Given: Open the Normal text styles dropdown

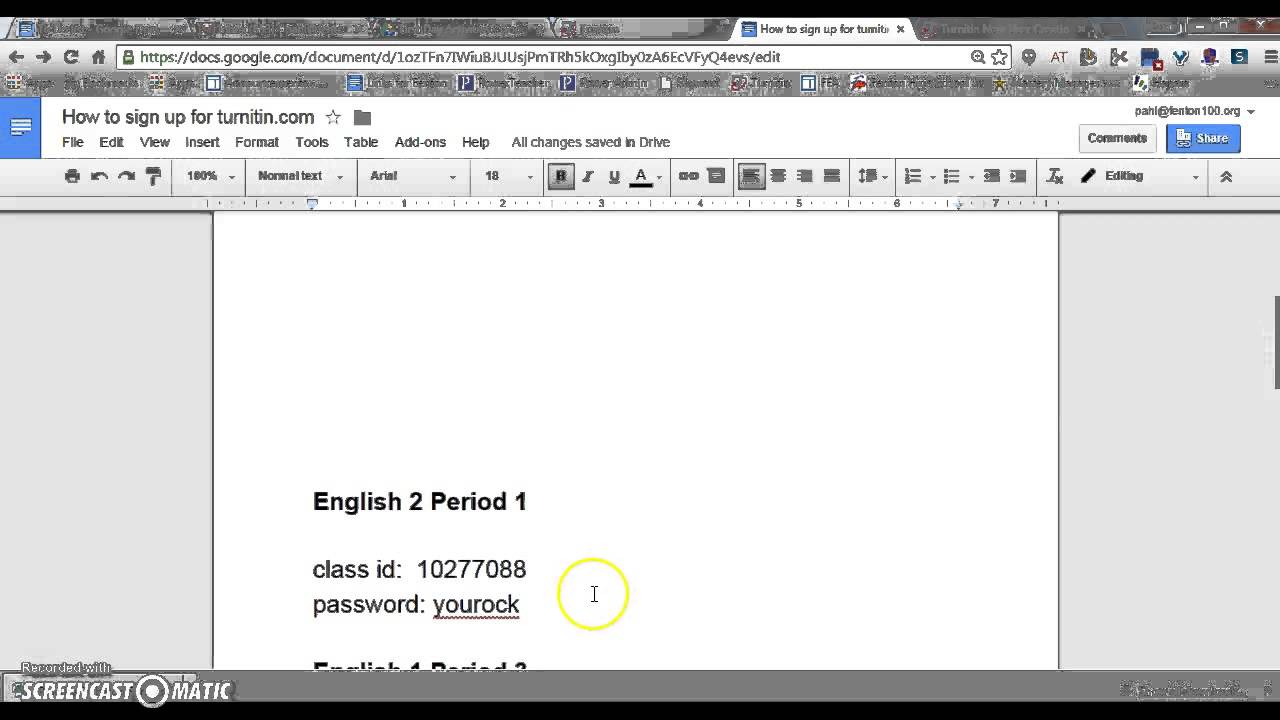Looking at the screenshot, I should click(x=299, y=176).
